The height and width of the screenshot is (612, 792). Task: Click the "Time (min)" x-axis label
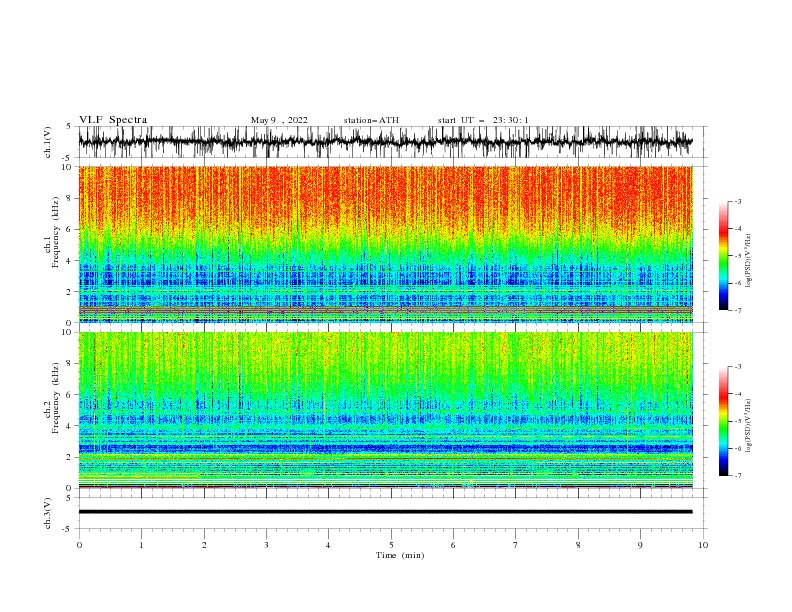pos(400,555)
